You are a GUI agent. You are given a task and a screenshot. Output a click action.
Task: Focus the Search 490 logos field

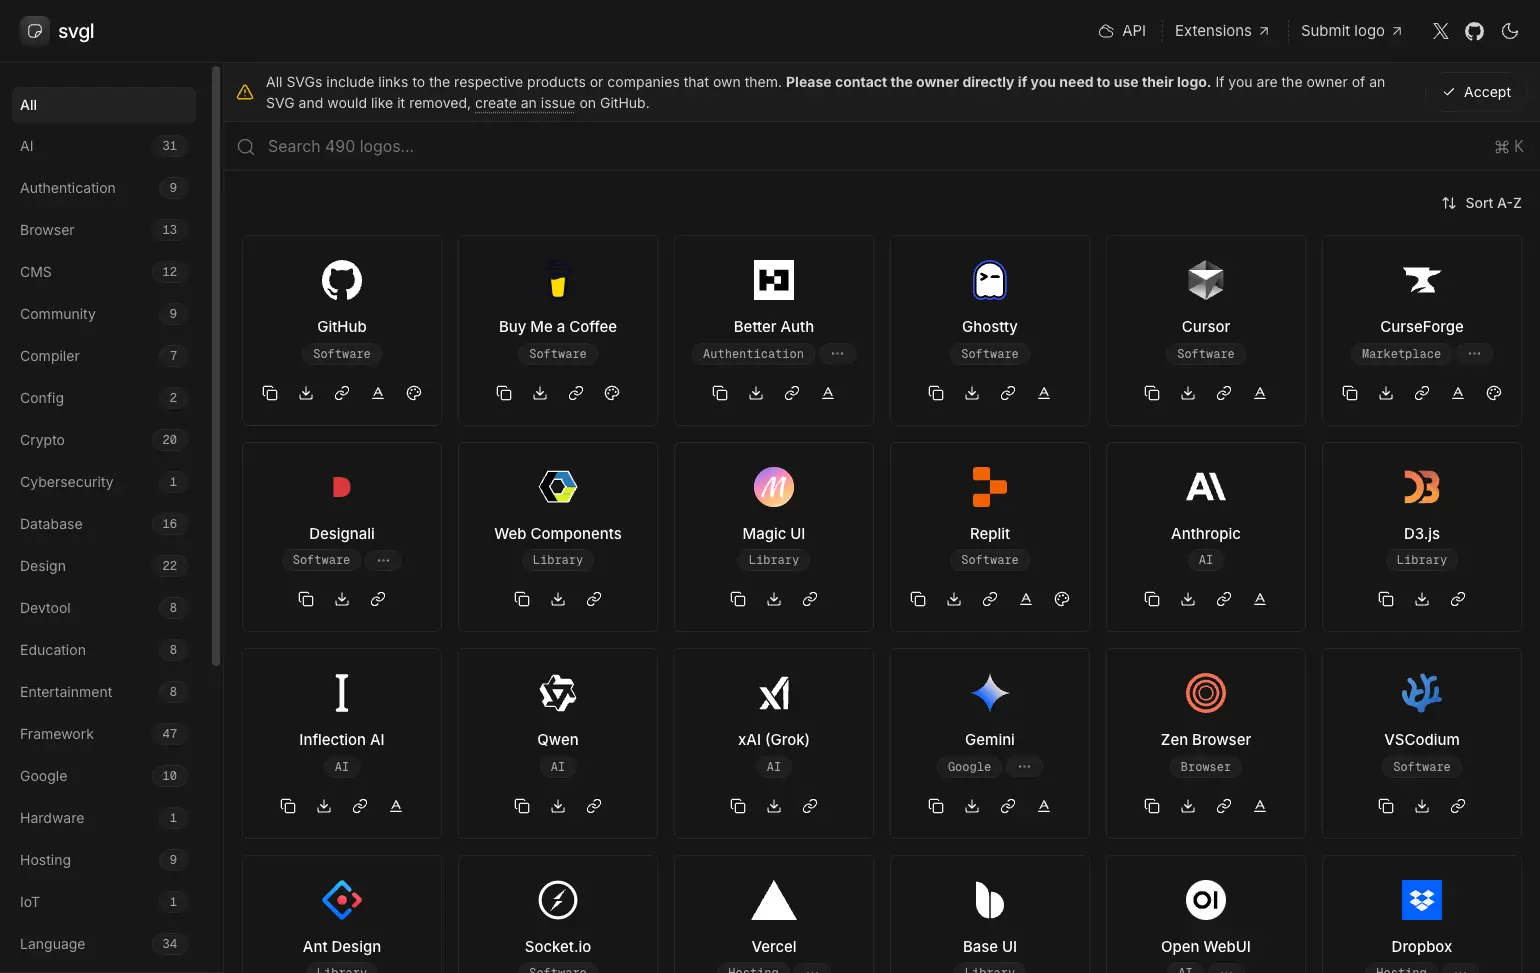[882, 147]
